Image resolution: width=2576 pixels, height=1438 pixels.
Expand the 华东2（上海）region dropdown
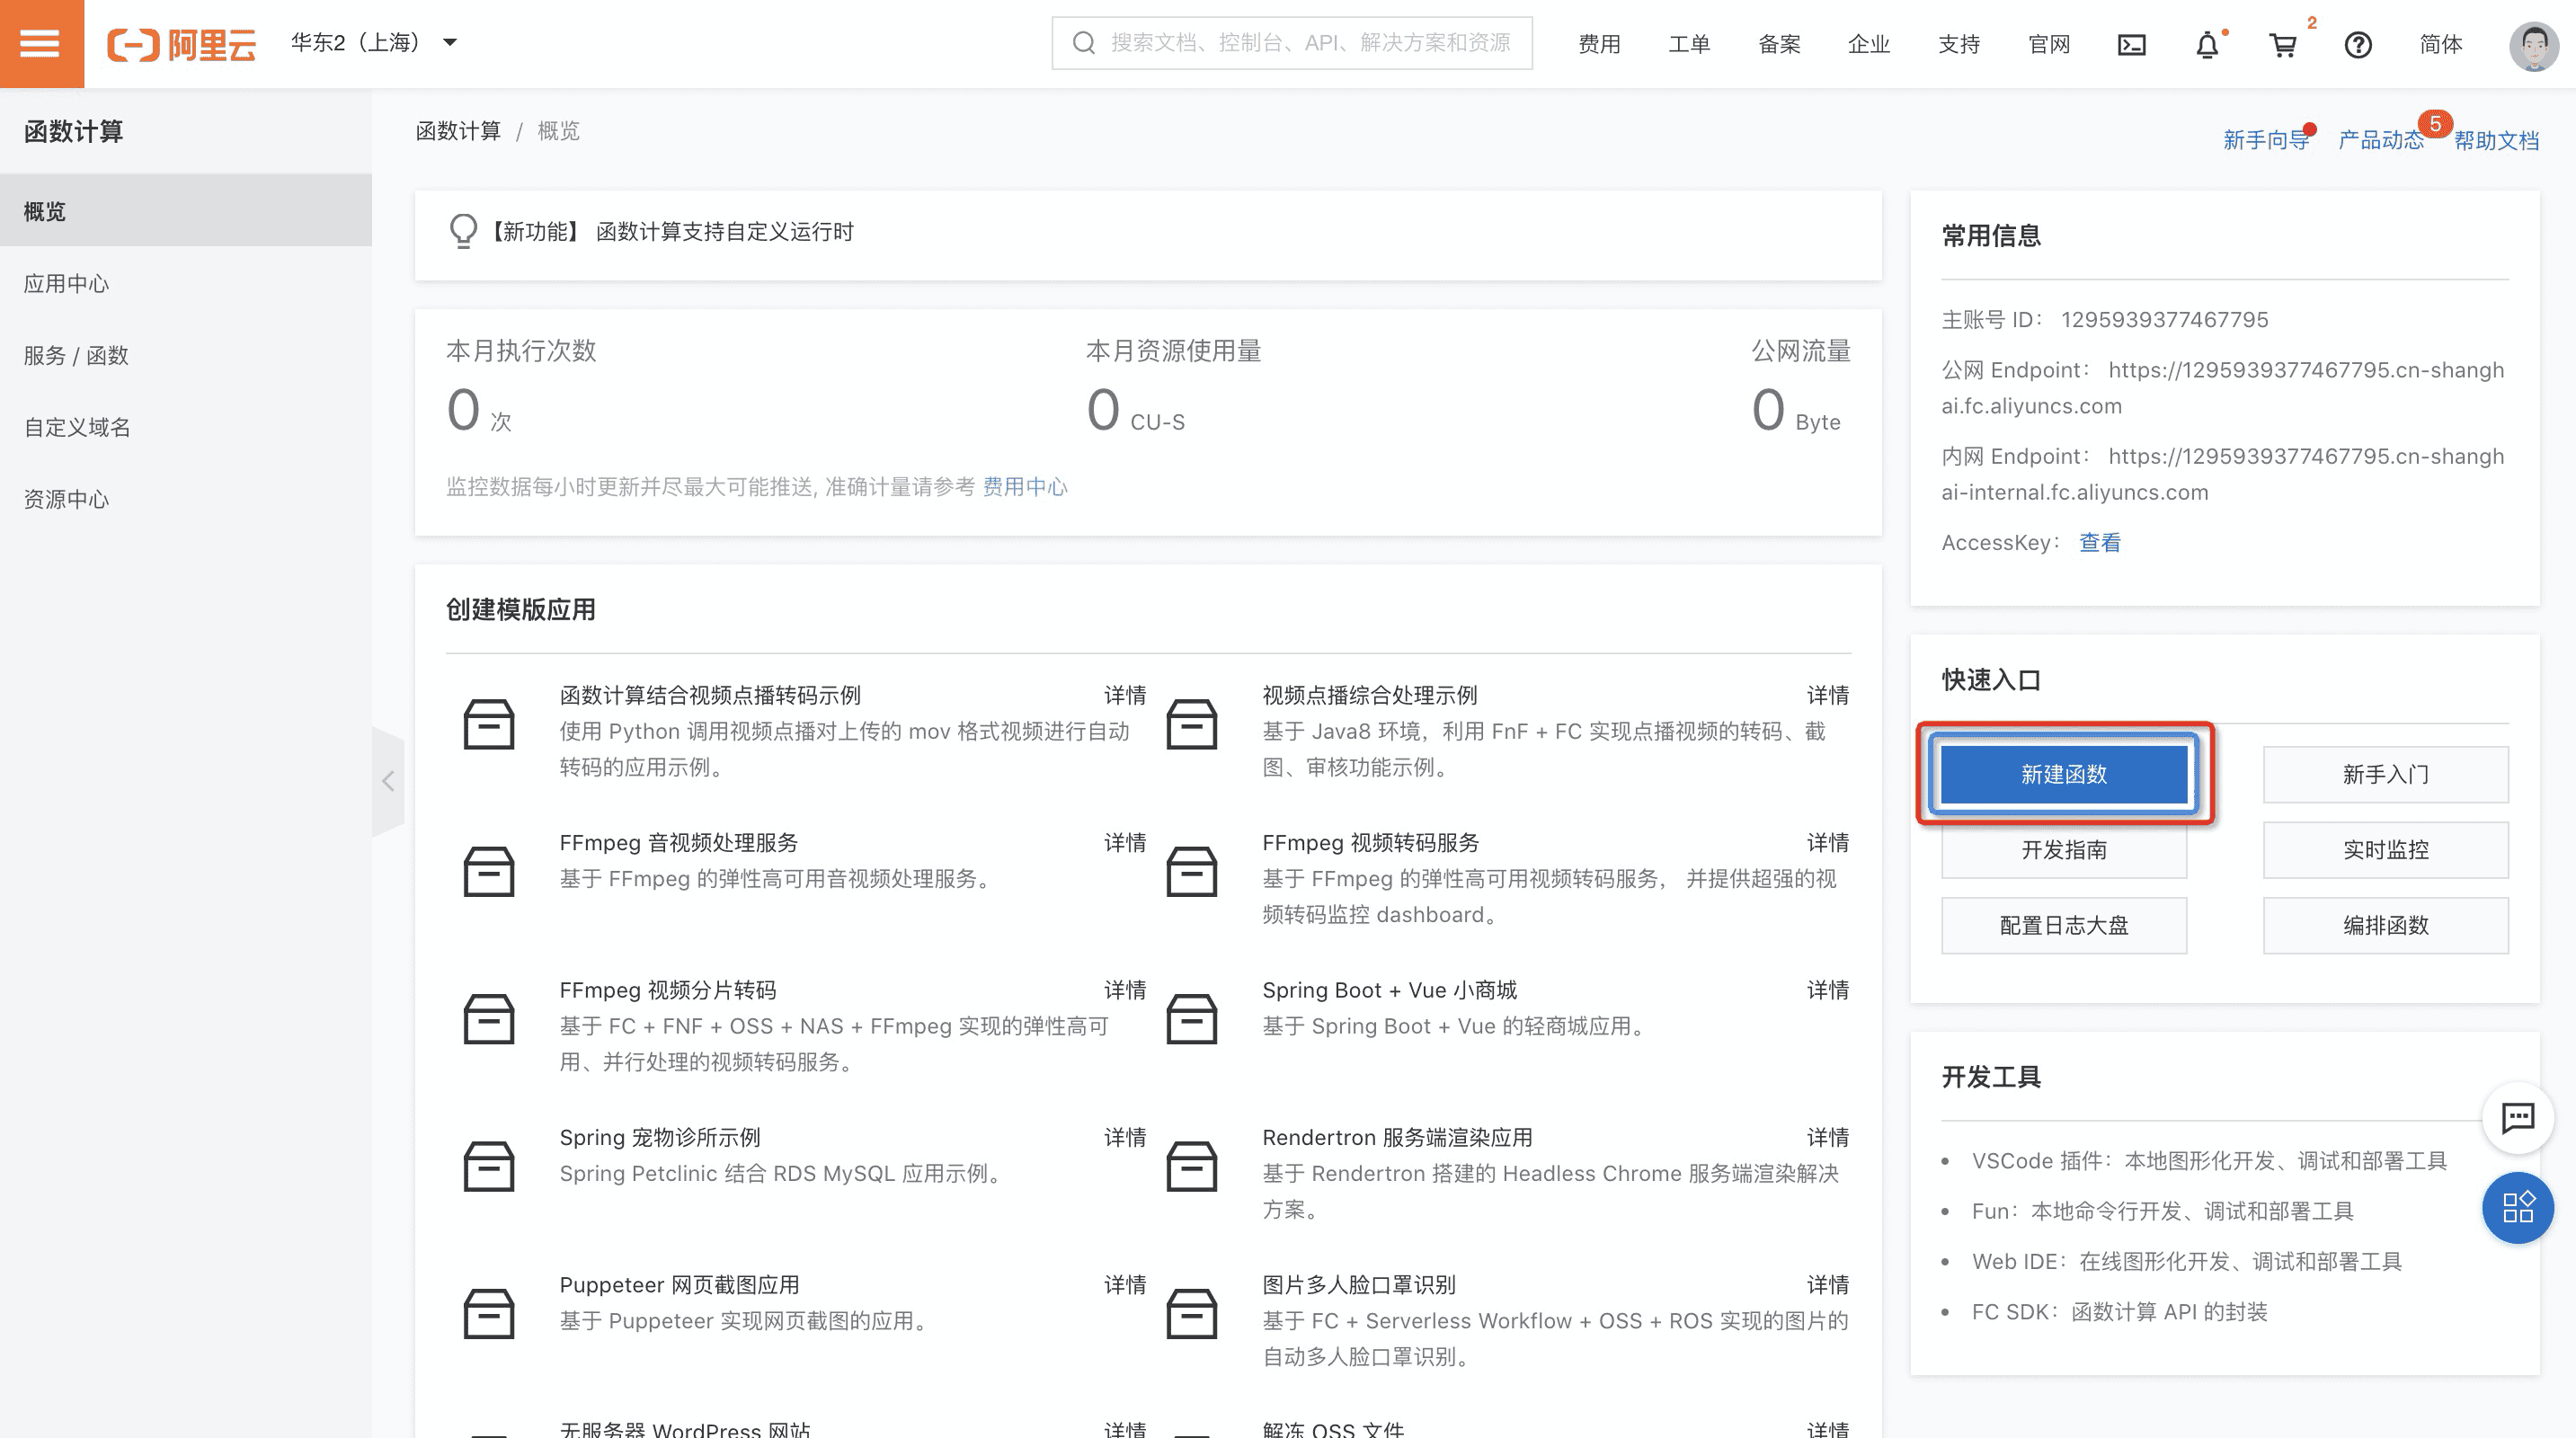click(373, 42)
